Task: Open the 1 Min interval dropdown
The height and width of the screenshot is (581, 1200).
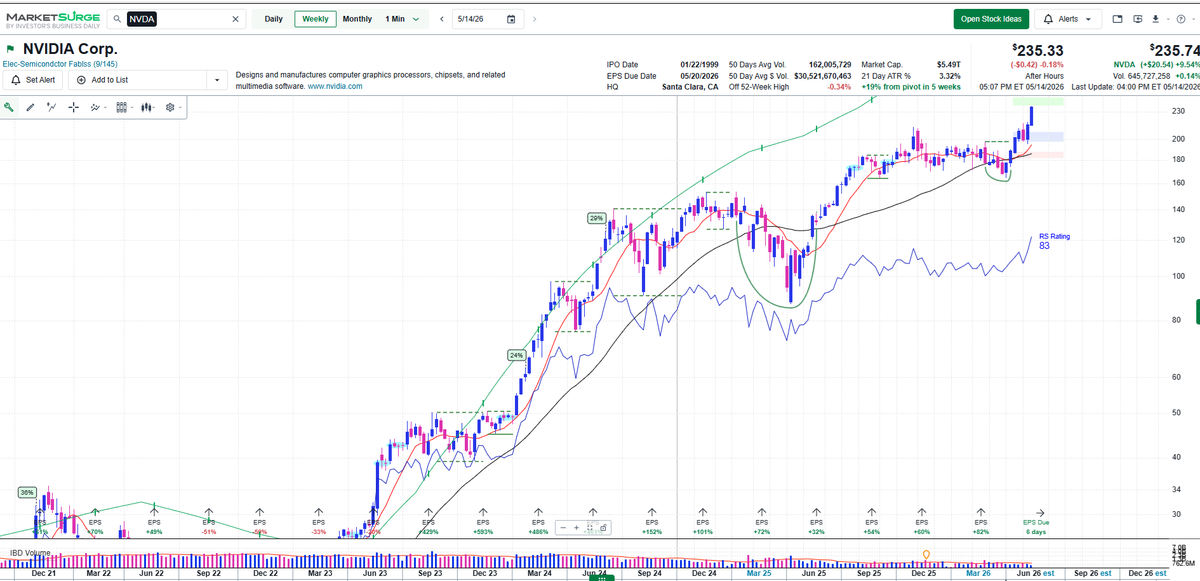Action: (402, 19)
